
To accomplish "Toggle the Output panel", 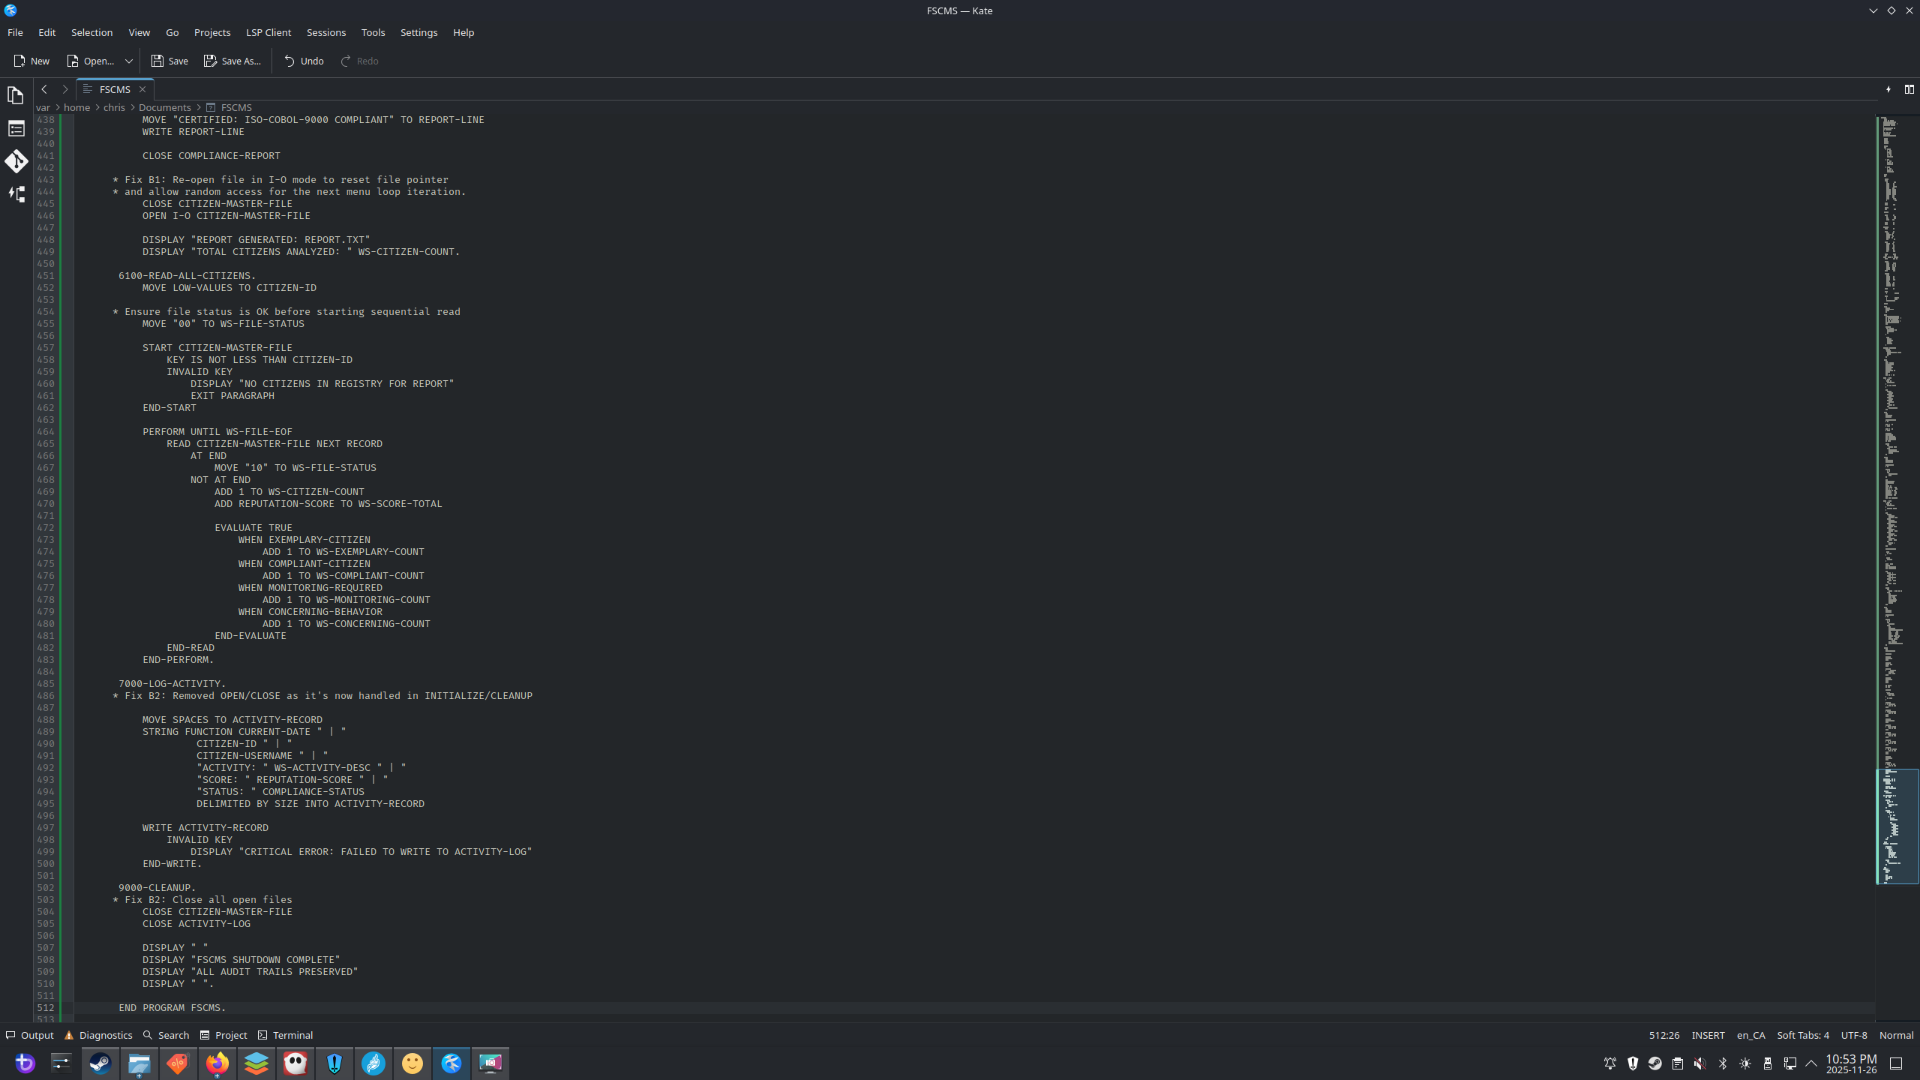I will 30,1035.
